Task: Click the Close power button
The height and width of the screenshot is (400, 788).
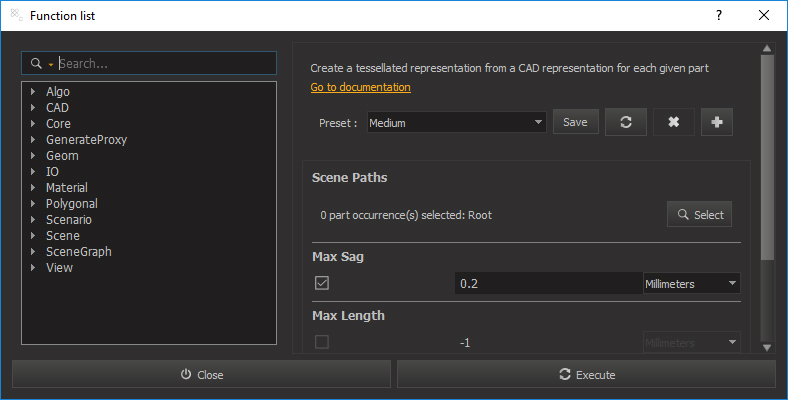Action: click(202, 374)
